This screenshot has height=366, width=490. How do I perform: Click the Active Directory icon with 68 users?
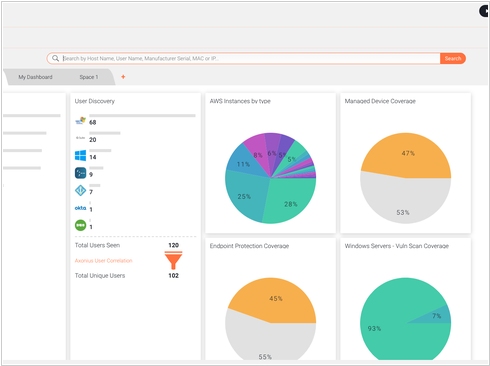tap(80, 120)
